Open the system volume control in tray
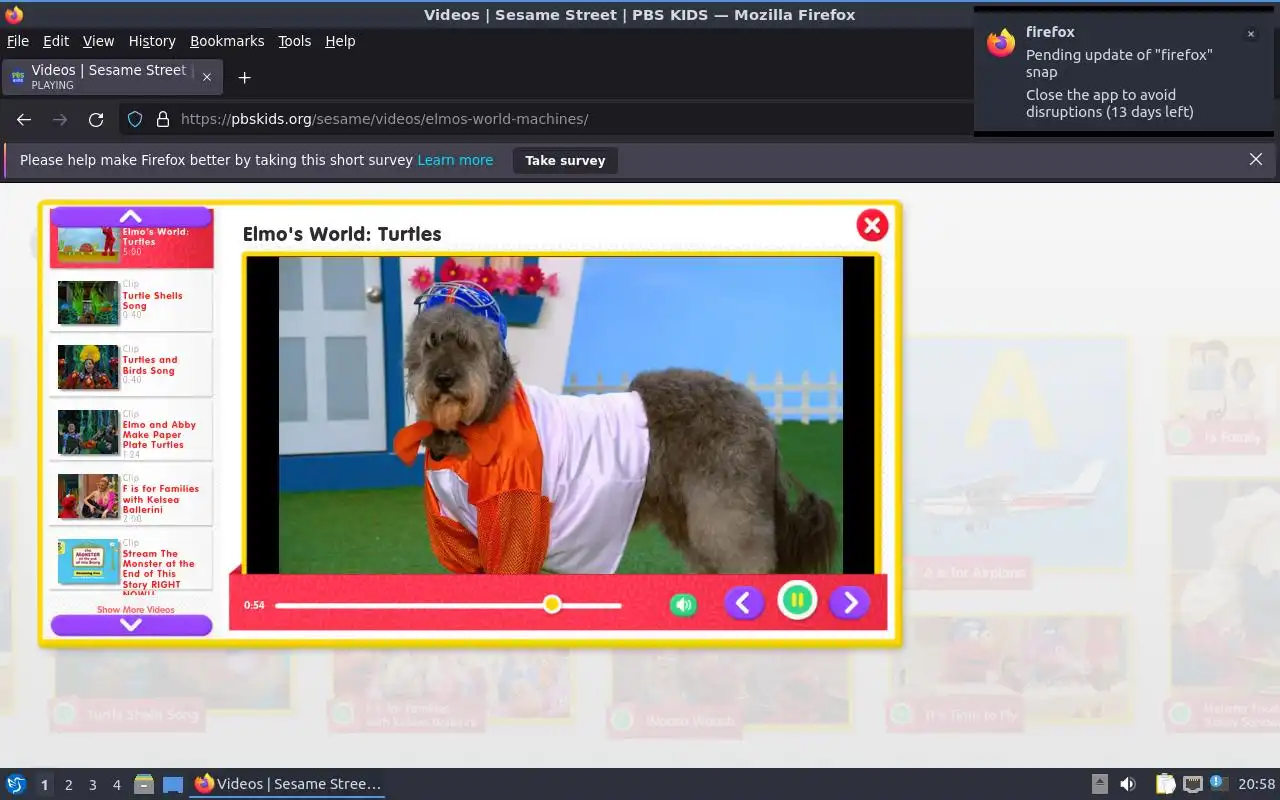 (1127, 784)
